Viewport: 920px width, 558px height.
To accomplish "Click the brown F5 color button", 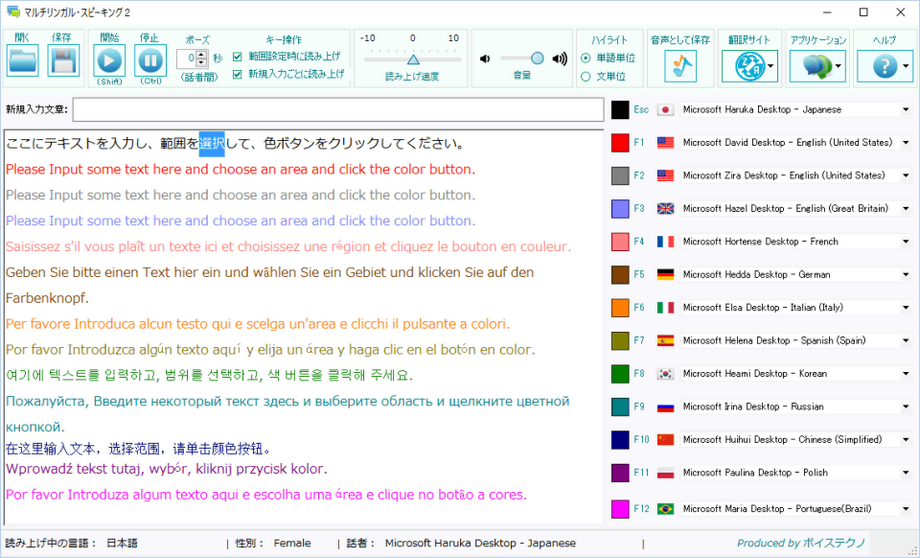I will (620, 275).
